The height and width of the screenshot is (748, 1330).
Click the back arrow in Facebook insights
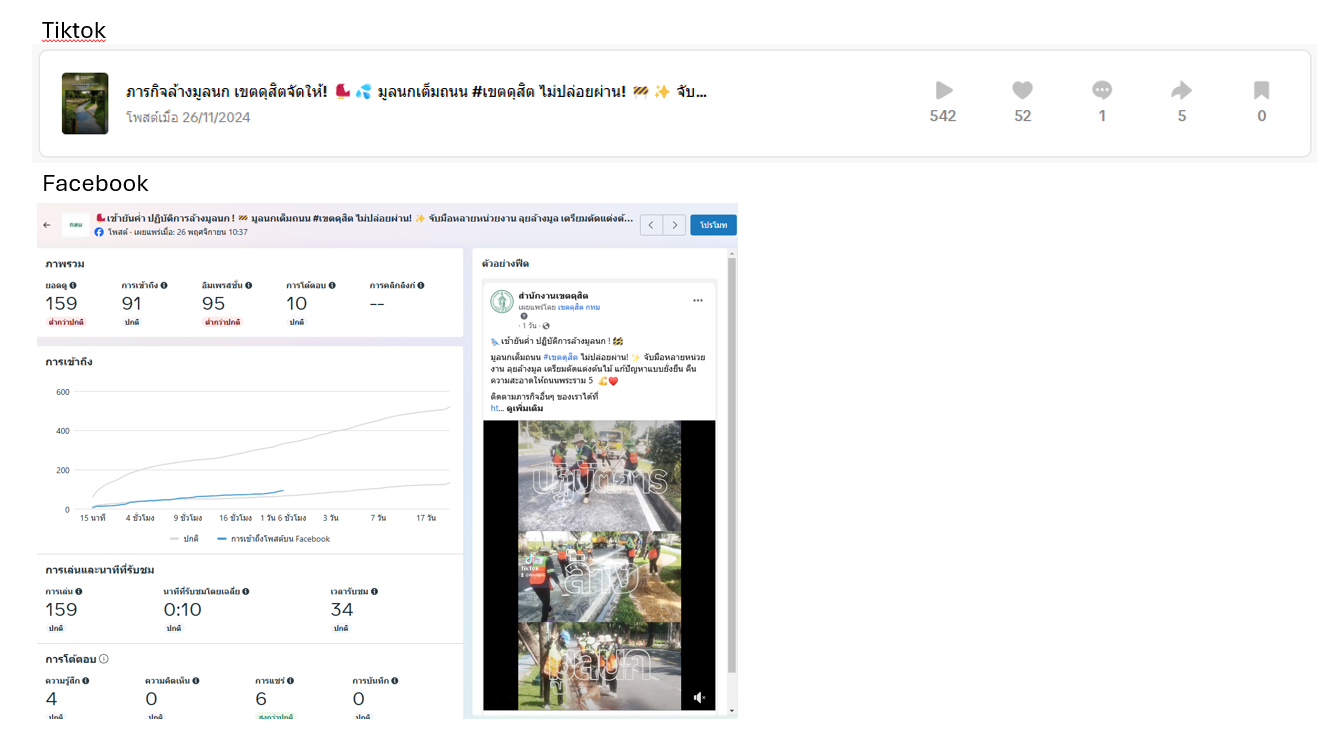[47, 225]
